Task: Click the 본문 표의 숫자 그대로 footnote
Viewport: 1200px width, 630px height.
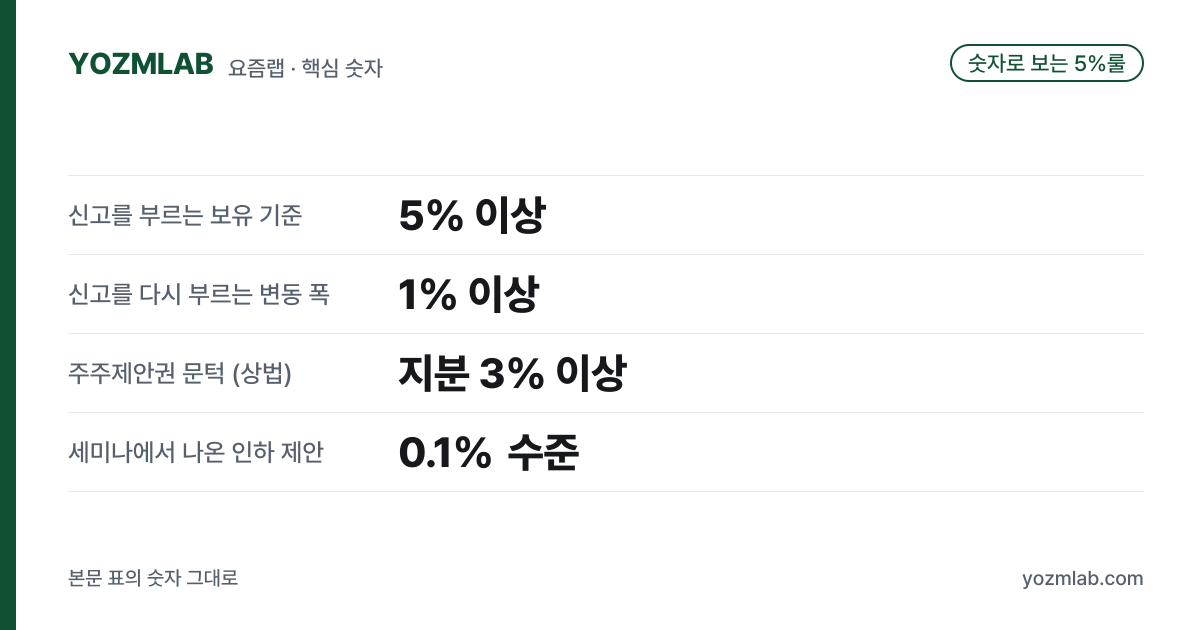Action: (153, 578)
